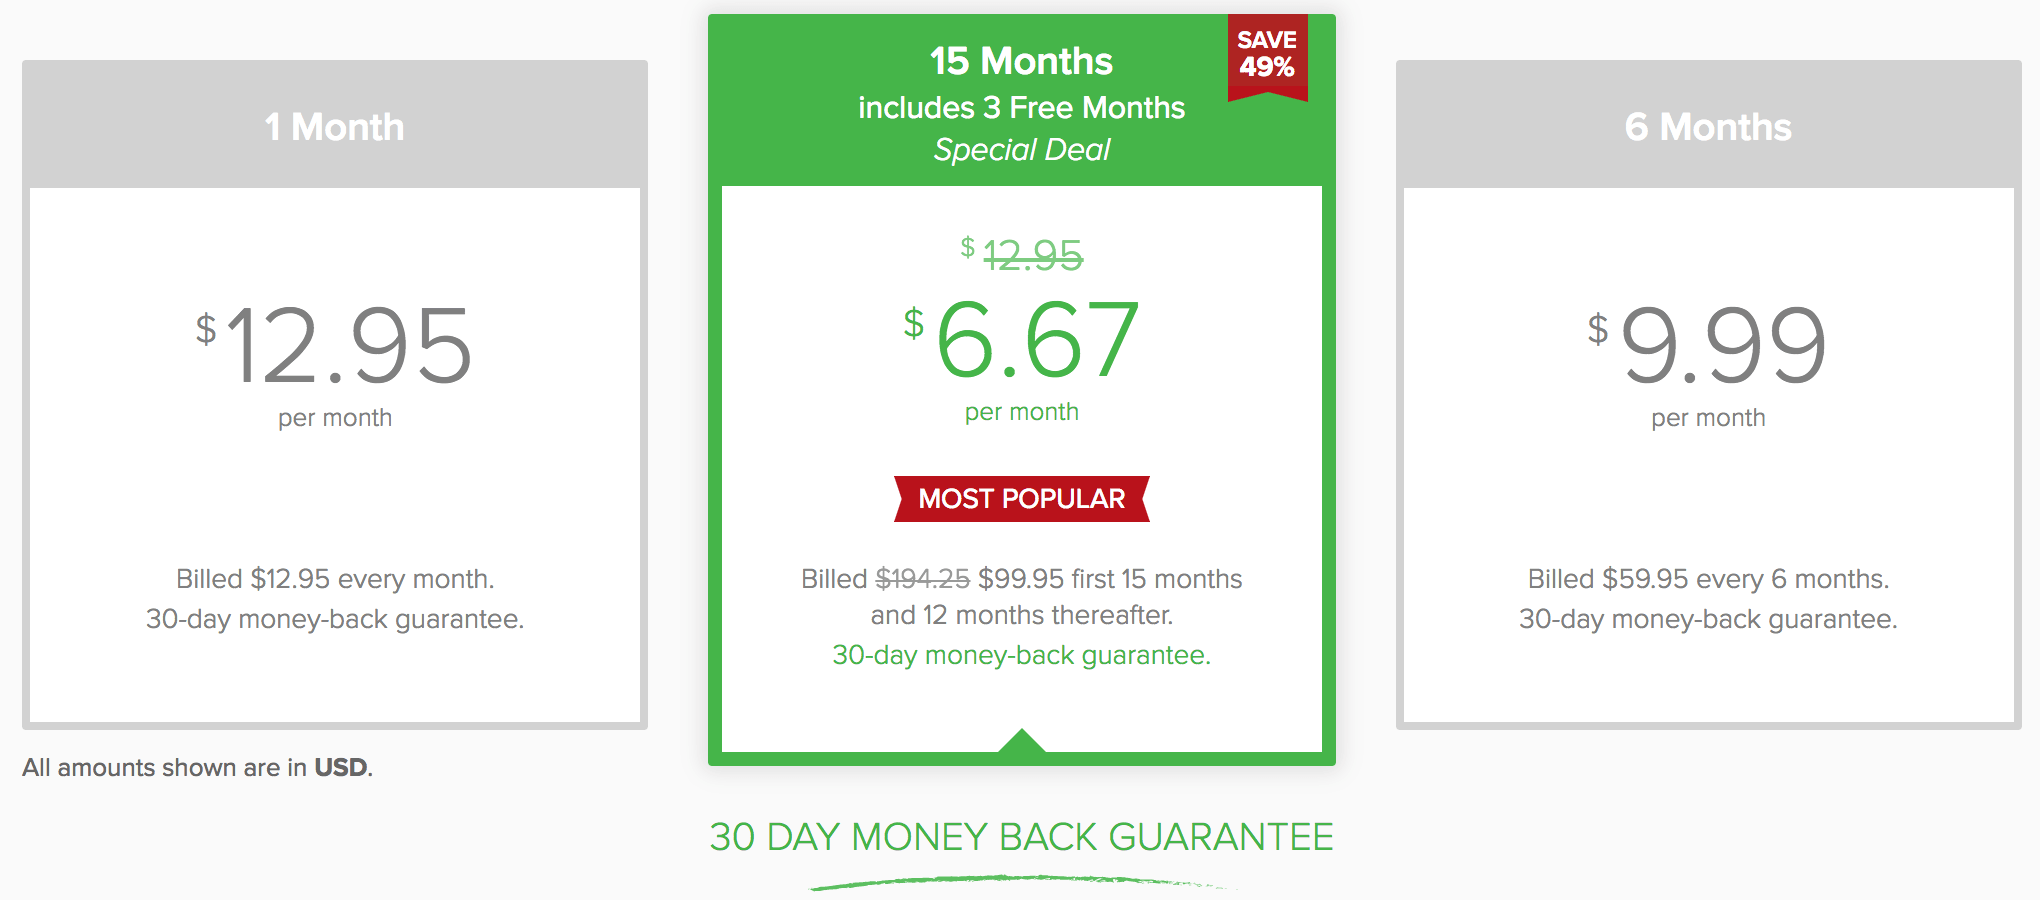Screen dimensions: 2040x900
Task: Click 1 Month plan's money-back guarantee line
Action: tap(335, 619)
